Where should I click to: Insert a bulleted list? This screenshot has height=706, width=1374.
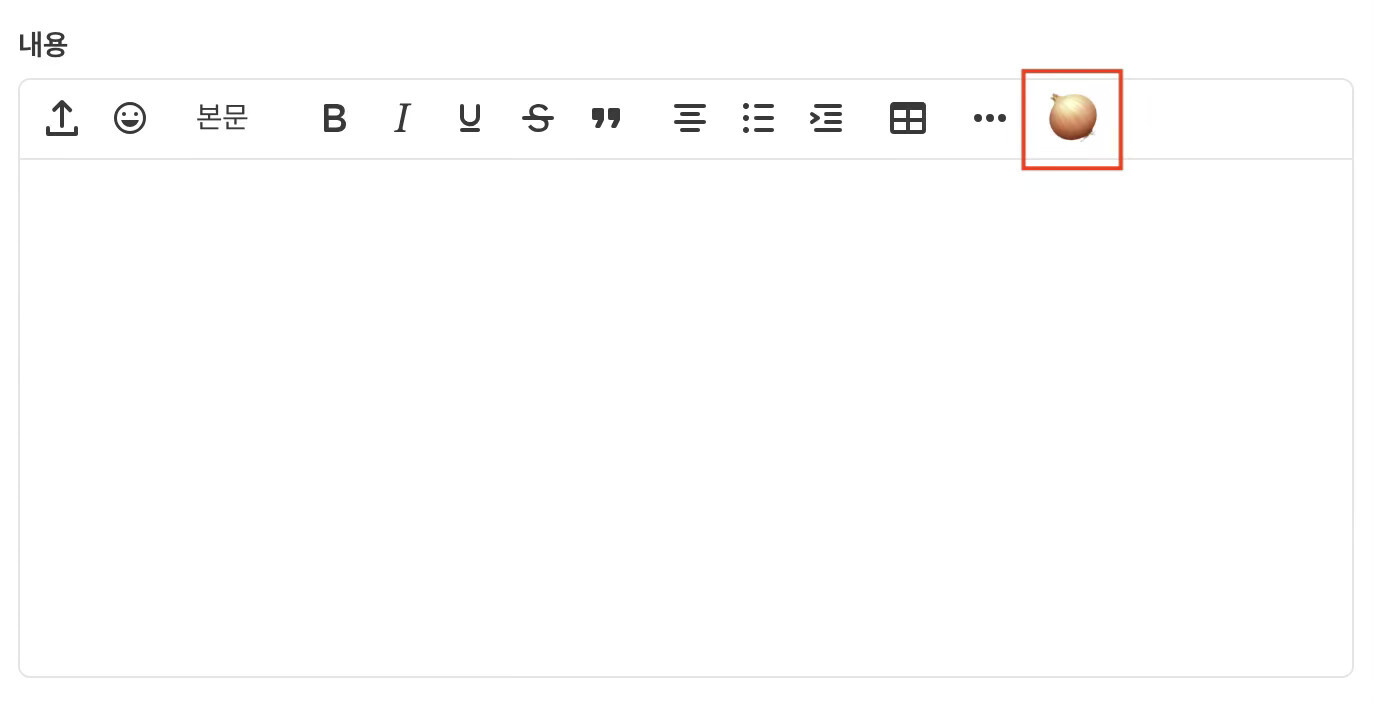coord(758,118)
